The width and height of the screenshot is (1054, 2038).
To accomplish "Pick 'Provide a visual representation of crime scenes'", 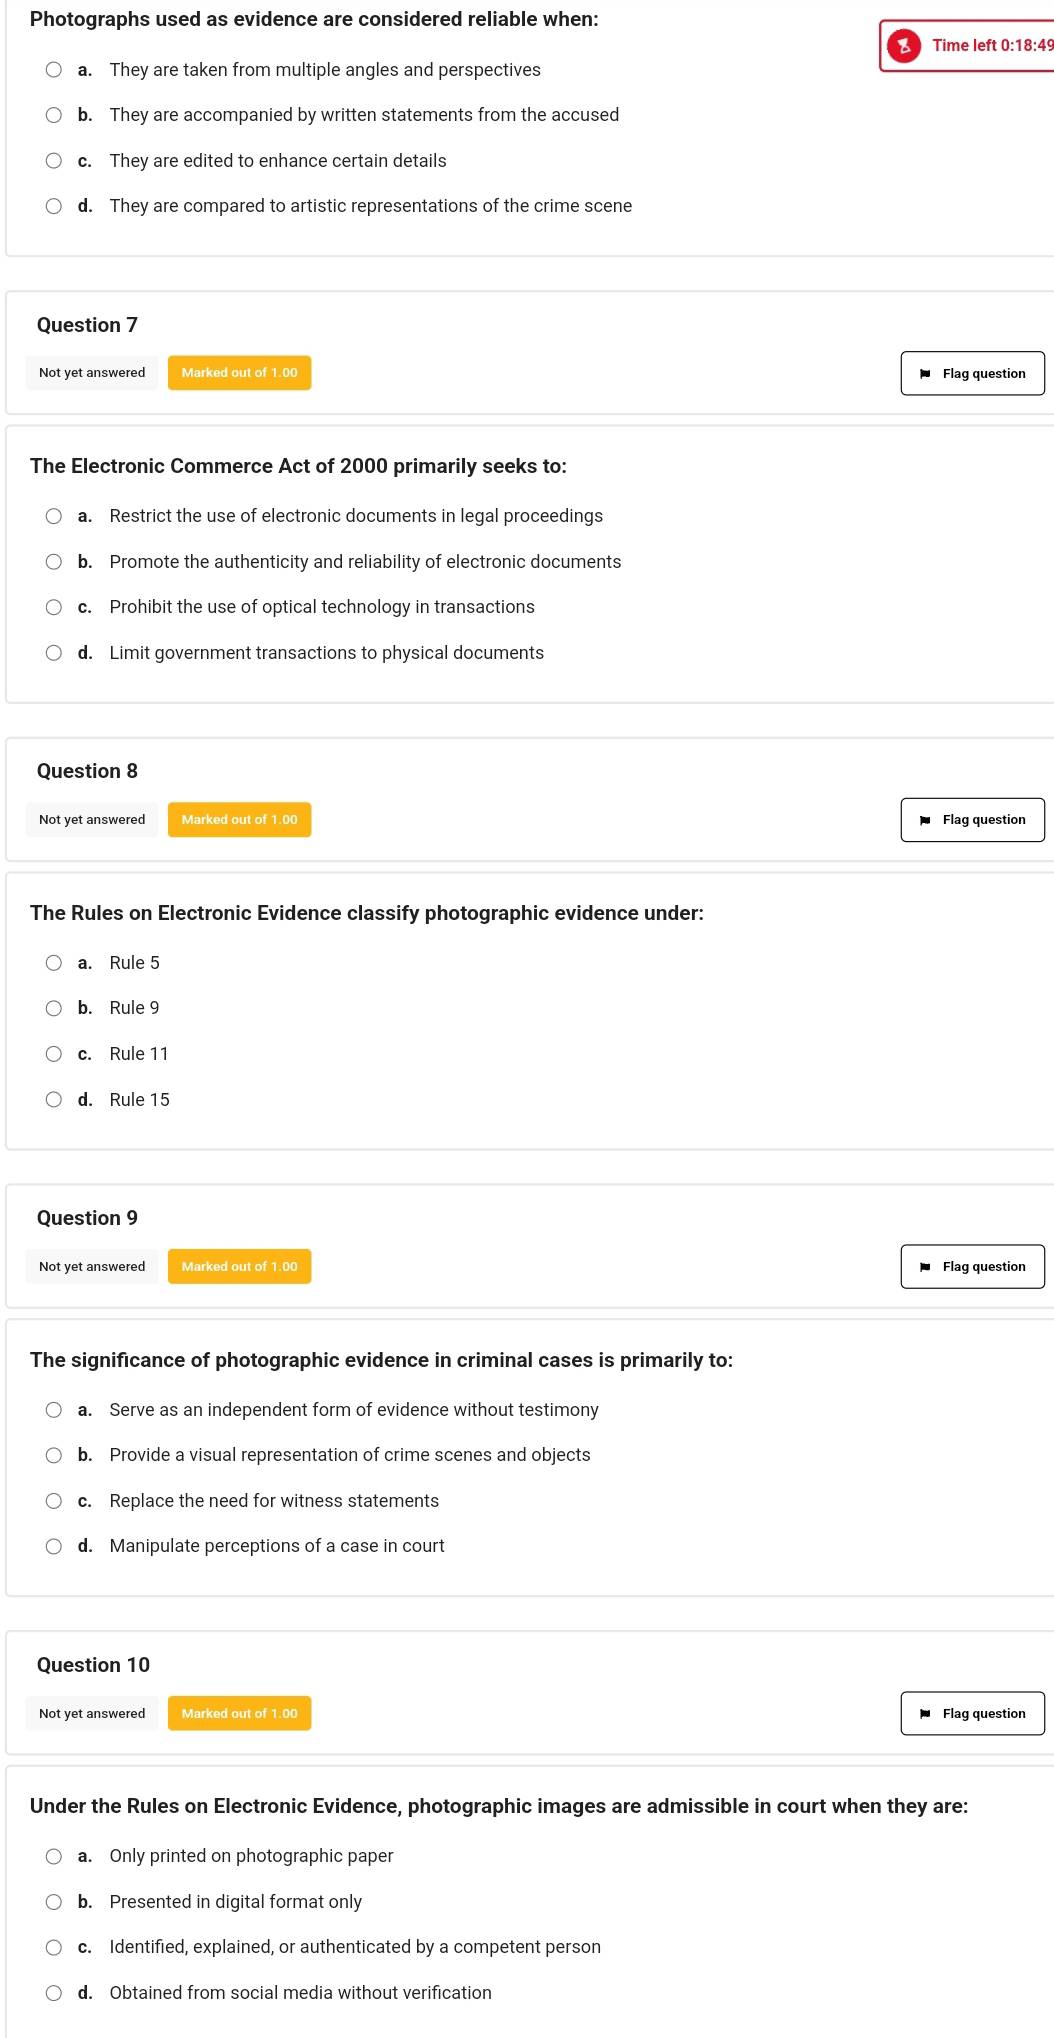I will [x=54, y=1455].
